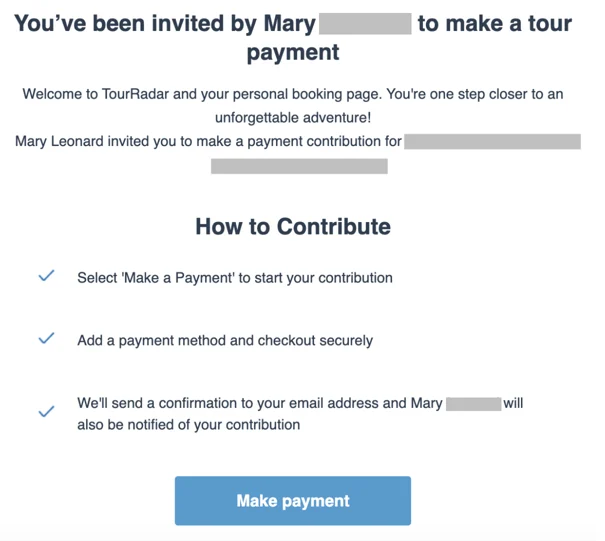
Task: Click checkmark beside 'We'll send a confirmation'
Action: coord(46,411)
